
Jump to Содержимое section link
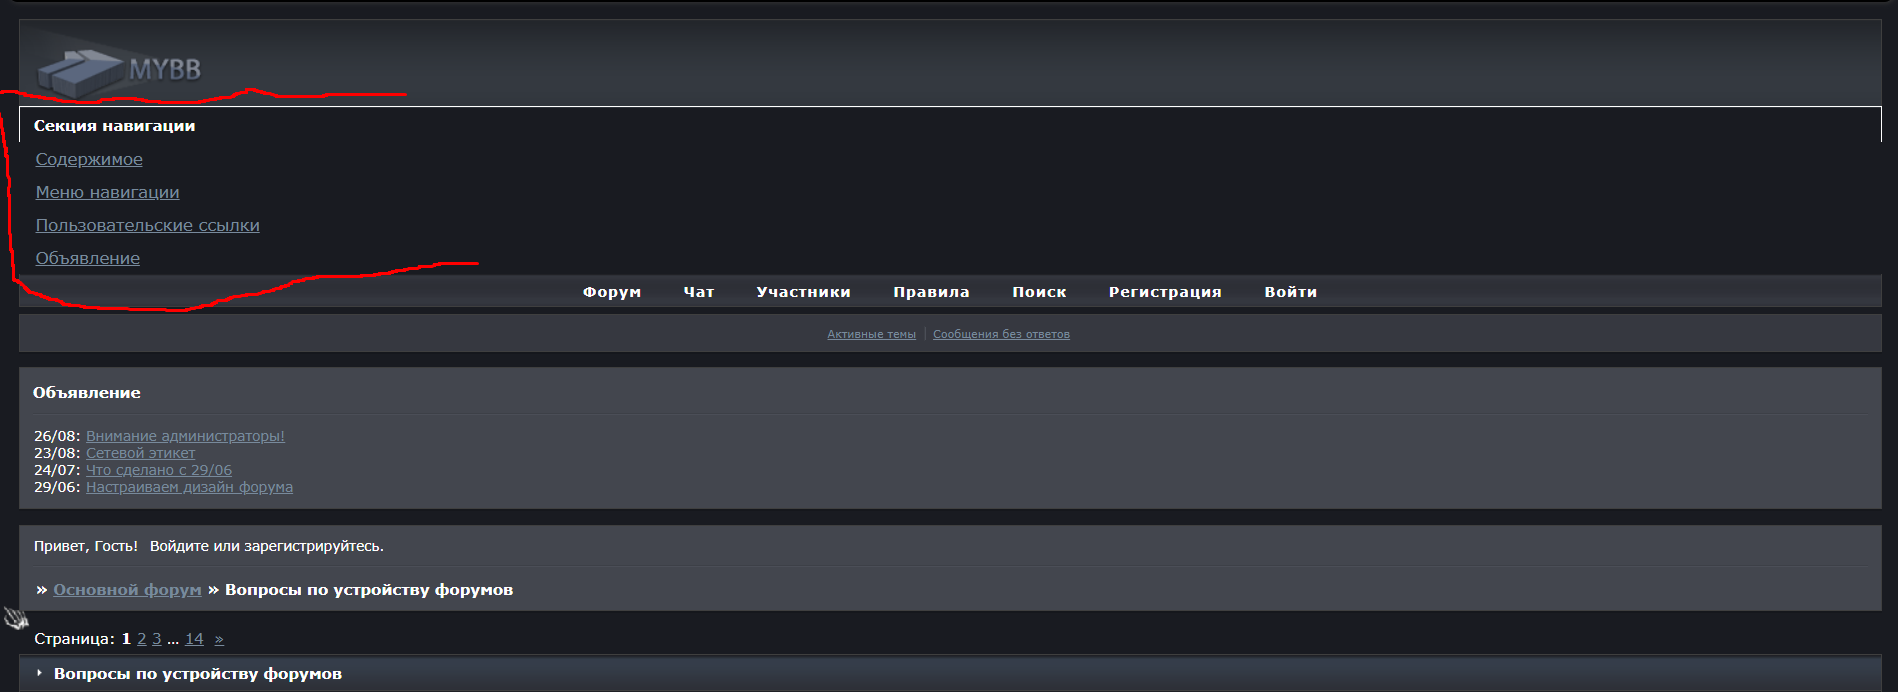[89, 159]
